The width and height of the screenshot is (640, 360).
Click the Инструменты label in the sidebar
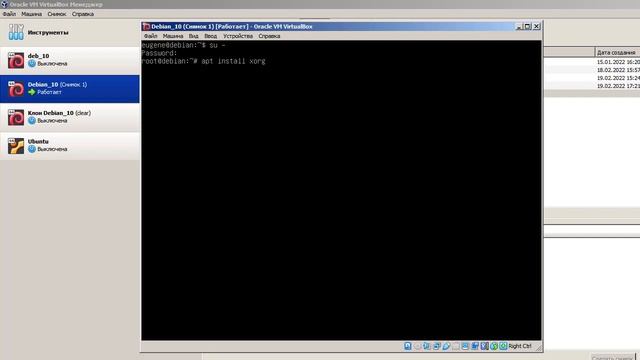tap(48, 32)
